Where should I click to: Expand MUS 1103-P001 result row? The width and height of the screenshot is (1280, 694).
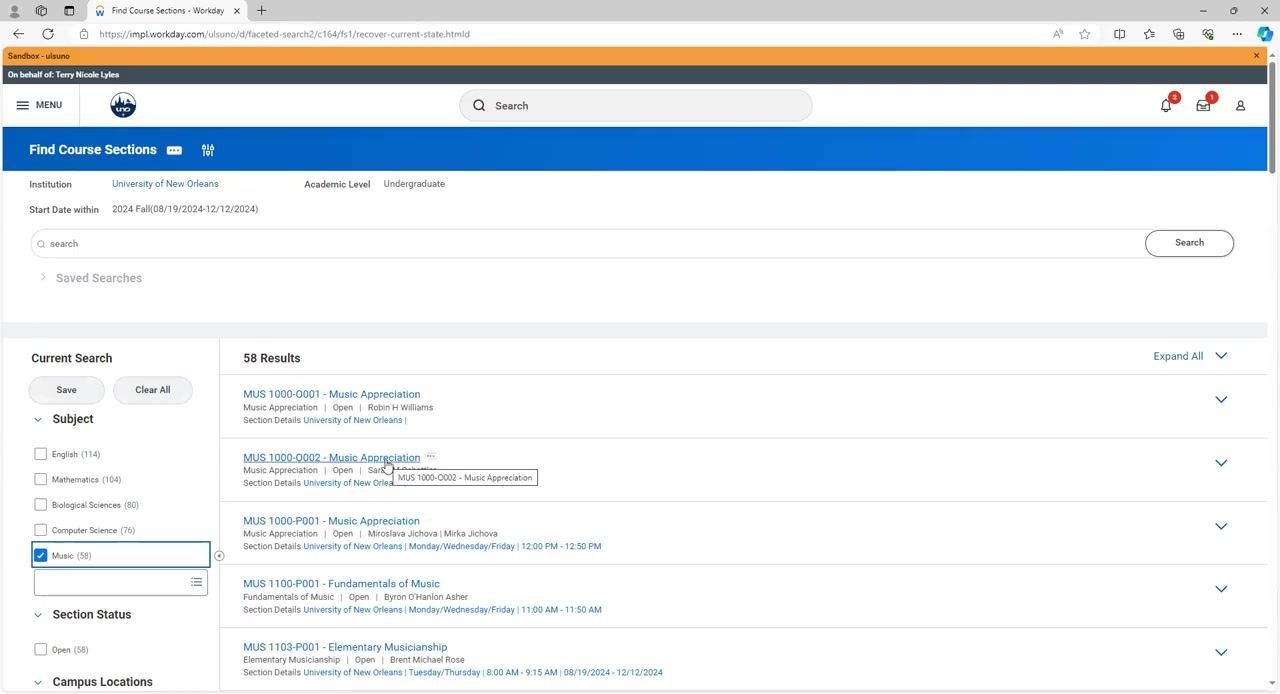[x=1221, y=652]
